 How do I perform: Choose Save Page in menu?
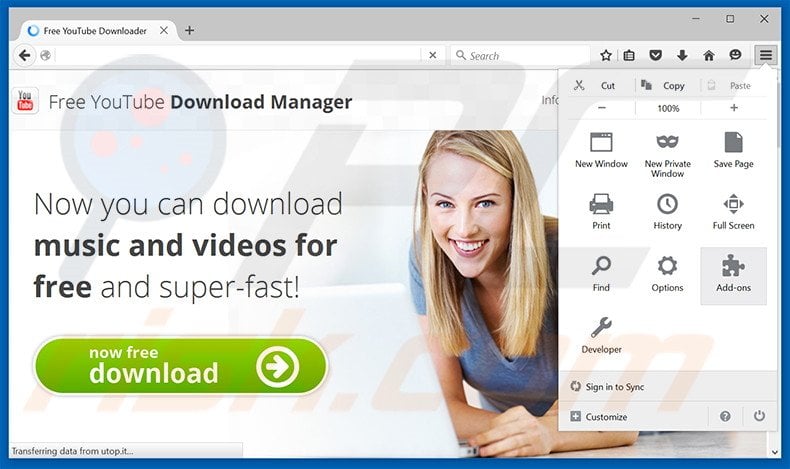734,151
